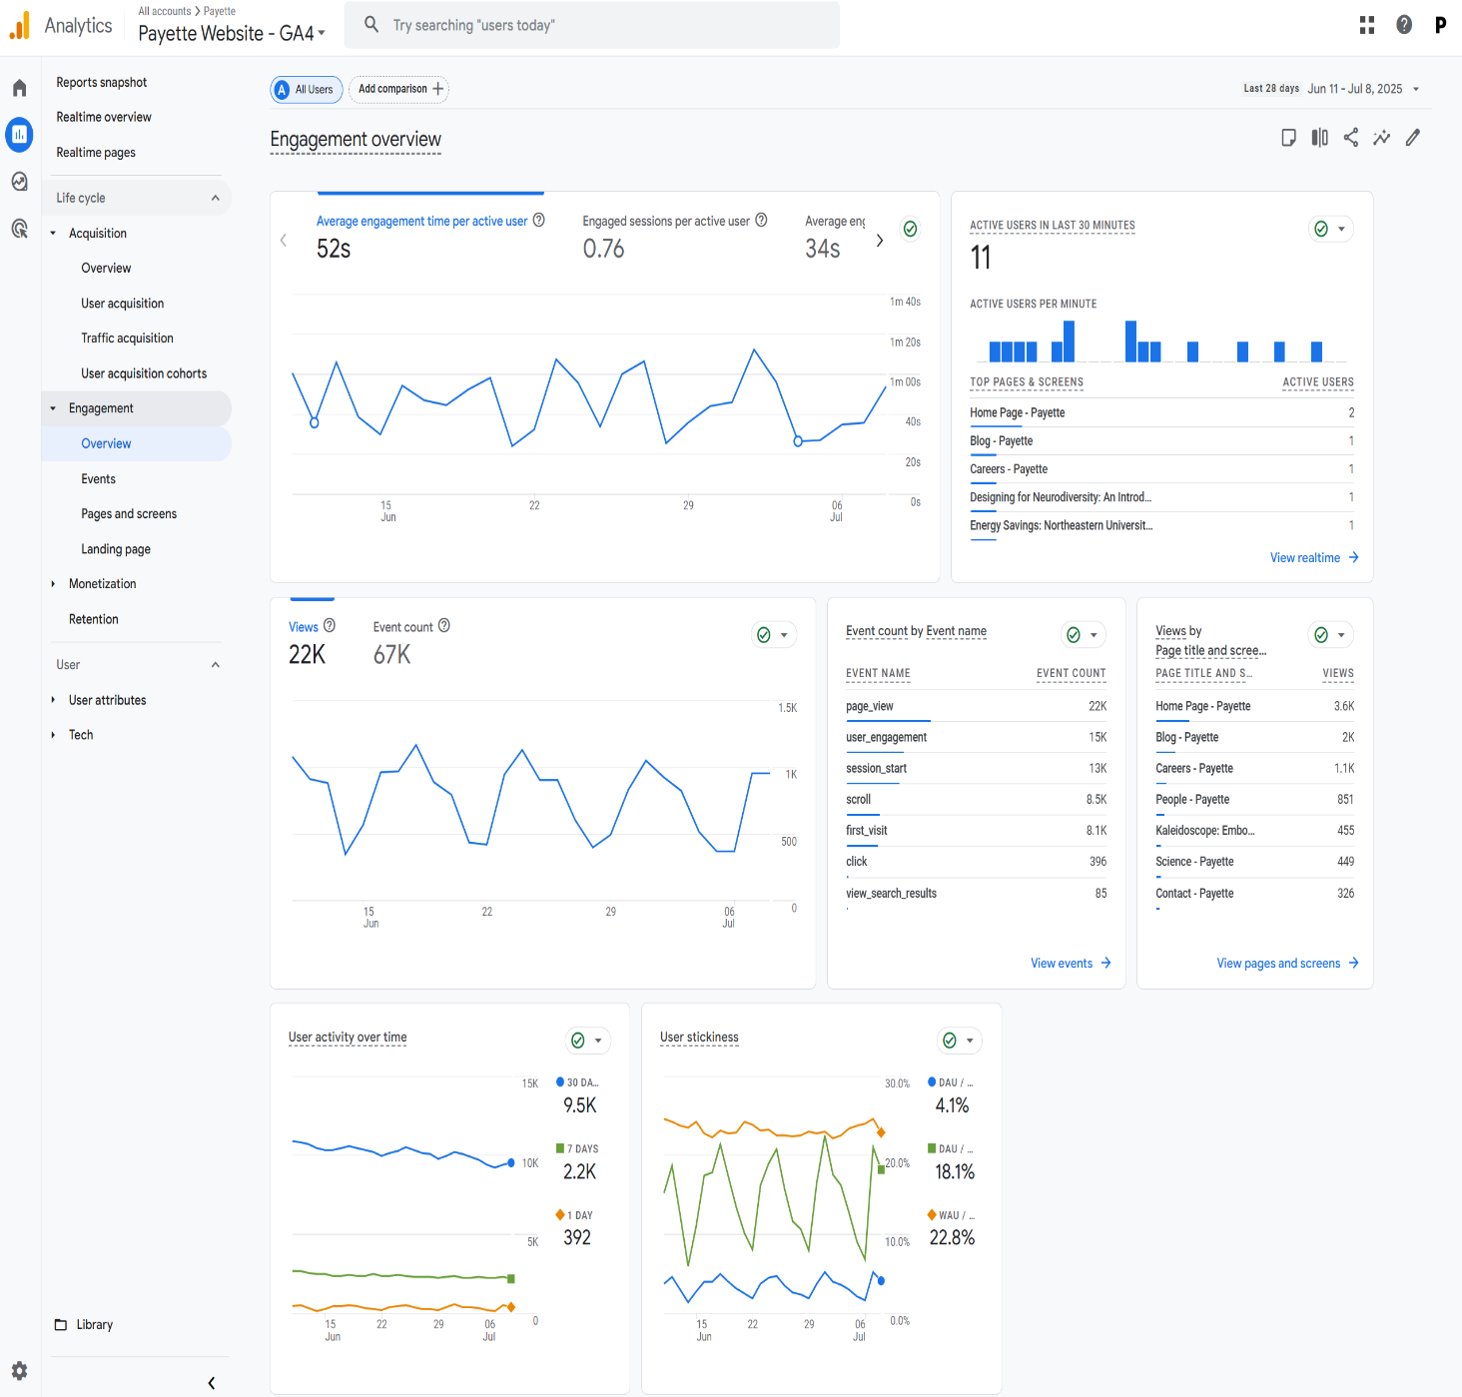The width and height of the screenshot is (1462, 1397).
Task: Open Pages and screens report
Action: [129, 514]
